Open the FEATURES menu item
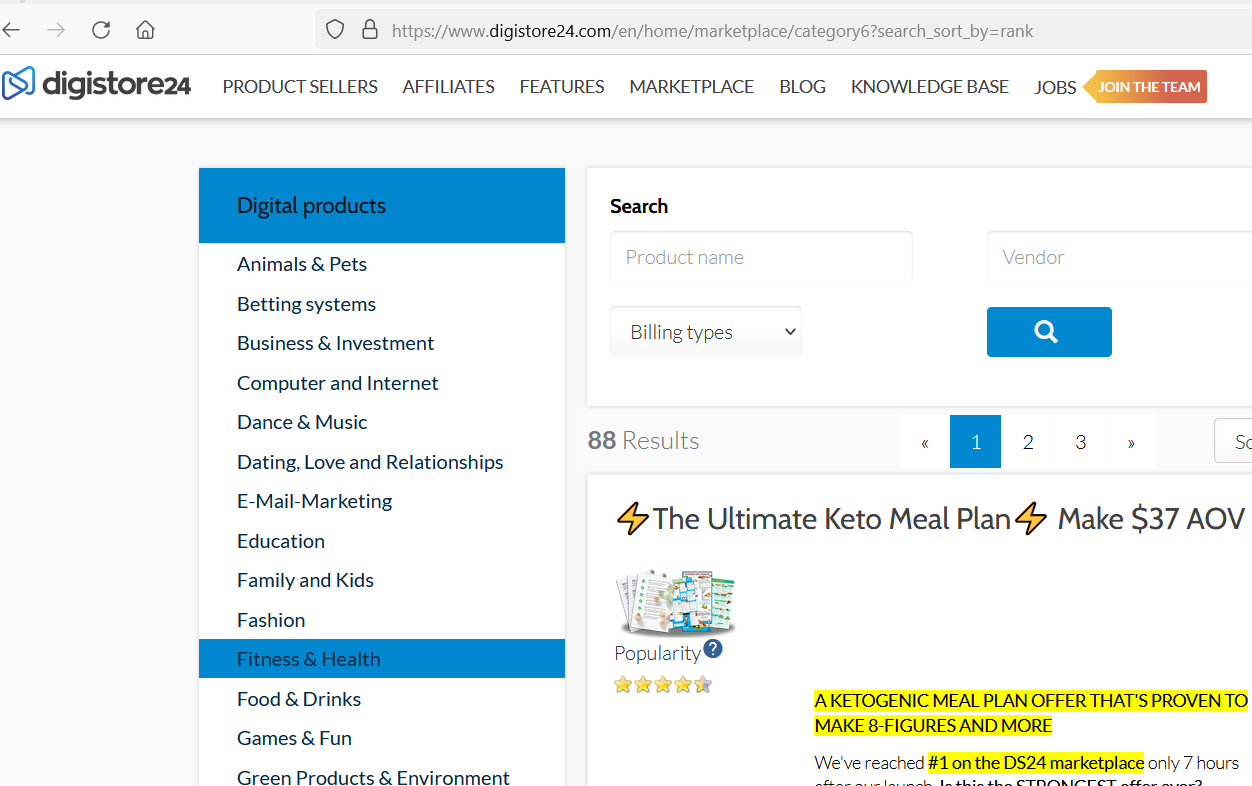This screenshot has height=786, width=1252. coord(562,87)
